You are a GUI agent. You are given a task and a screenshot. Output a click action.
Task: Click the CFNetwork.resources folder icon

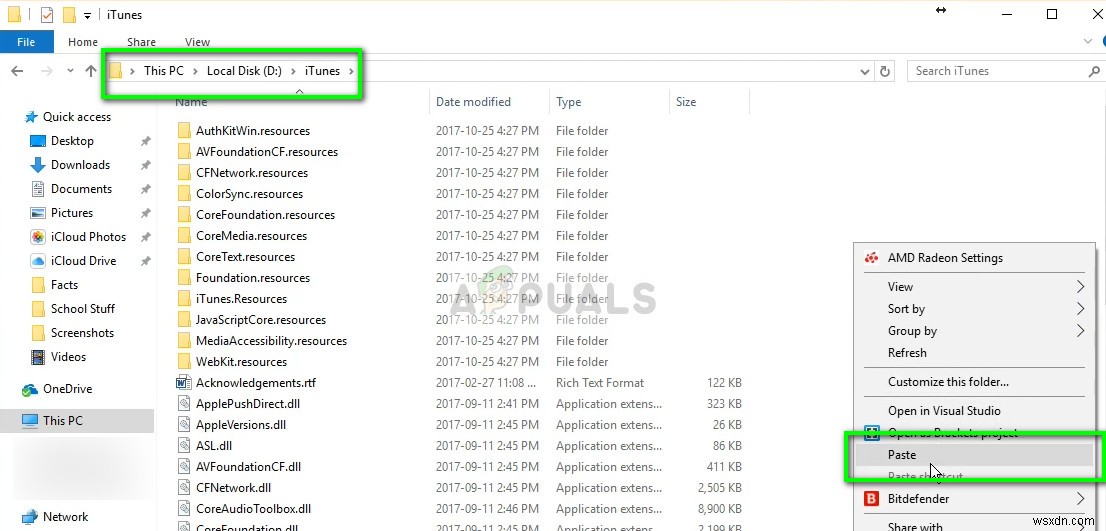click(184, 173)
